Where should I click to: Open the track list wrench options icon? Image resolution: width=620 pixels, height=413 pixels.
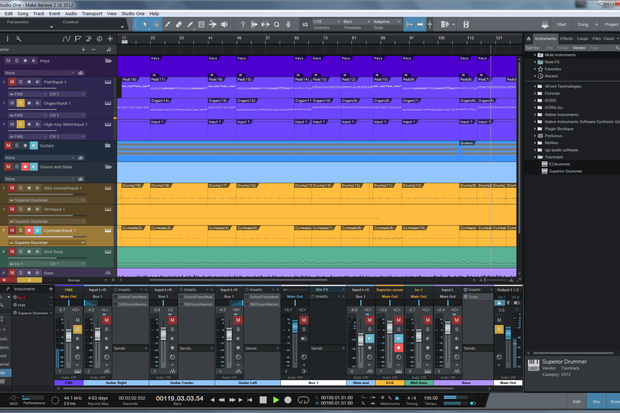click(18, 39)
